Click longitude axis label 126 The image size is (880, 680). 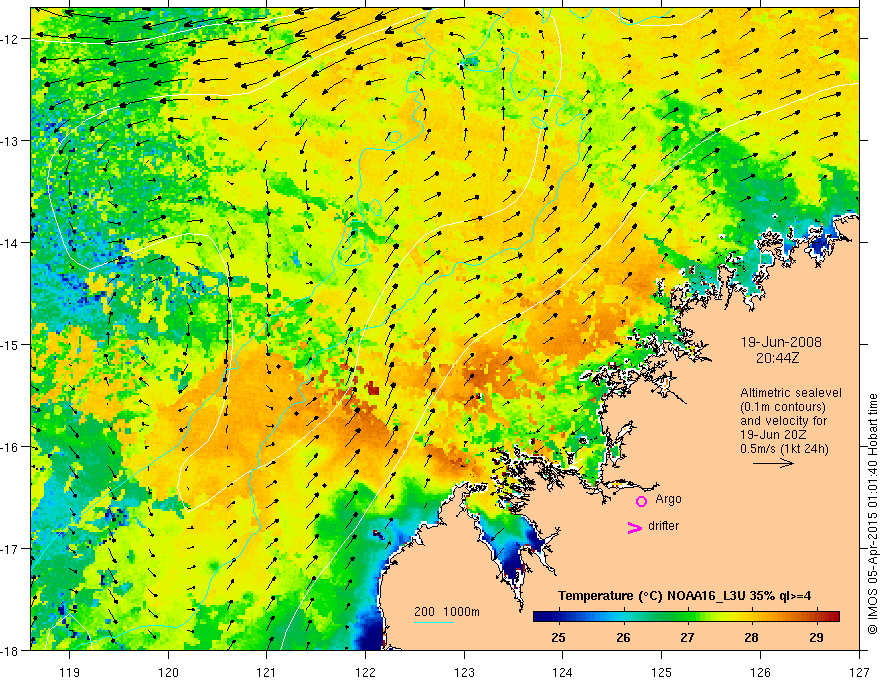(760, 672)
